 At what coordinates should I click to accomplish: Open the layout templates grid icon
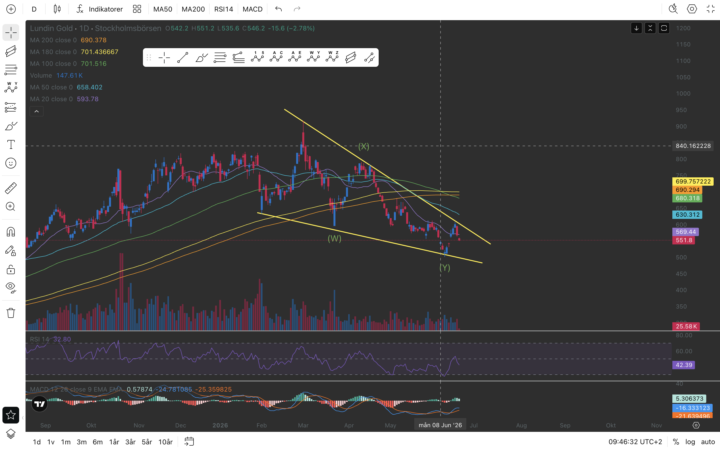[x=137, y=9]
